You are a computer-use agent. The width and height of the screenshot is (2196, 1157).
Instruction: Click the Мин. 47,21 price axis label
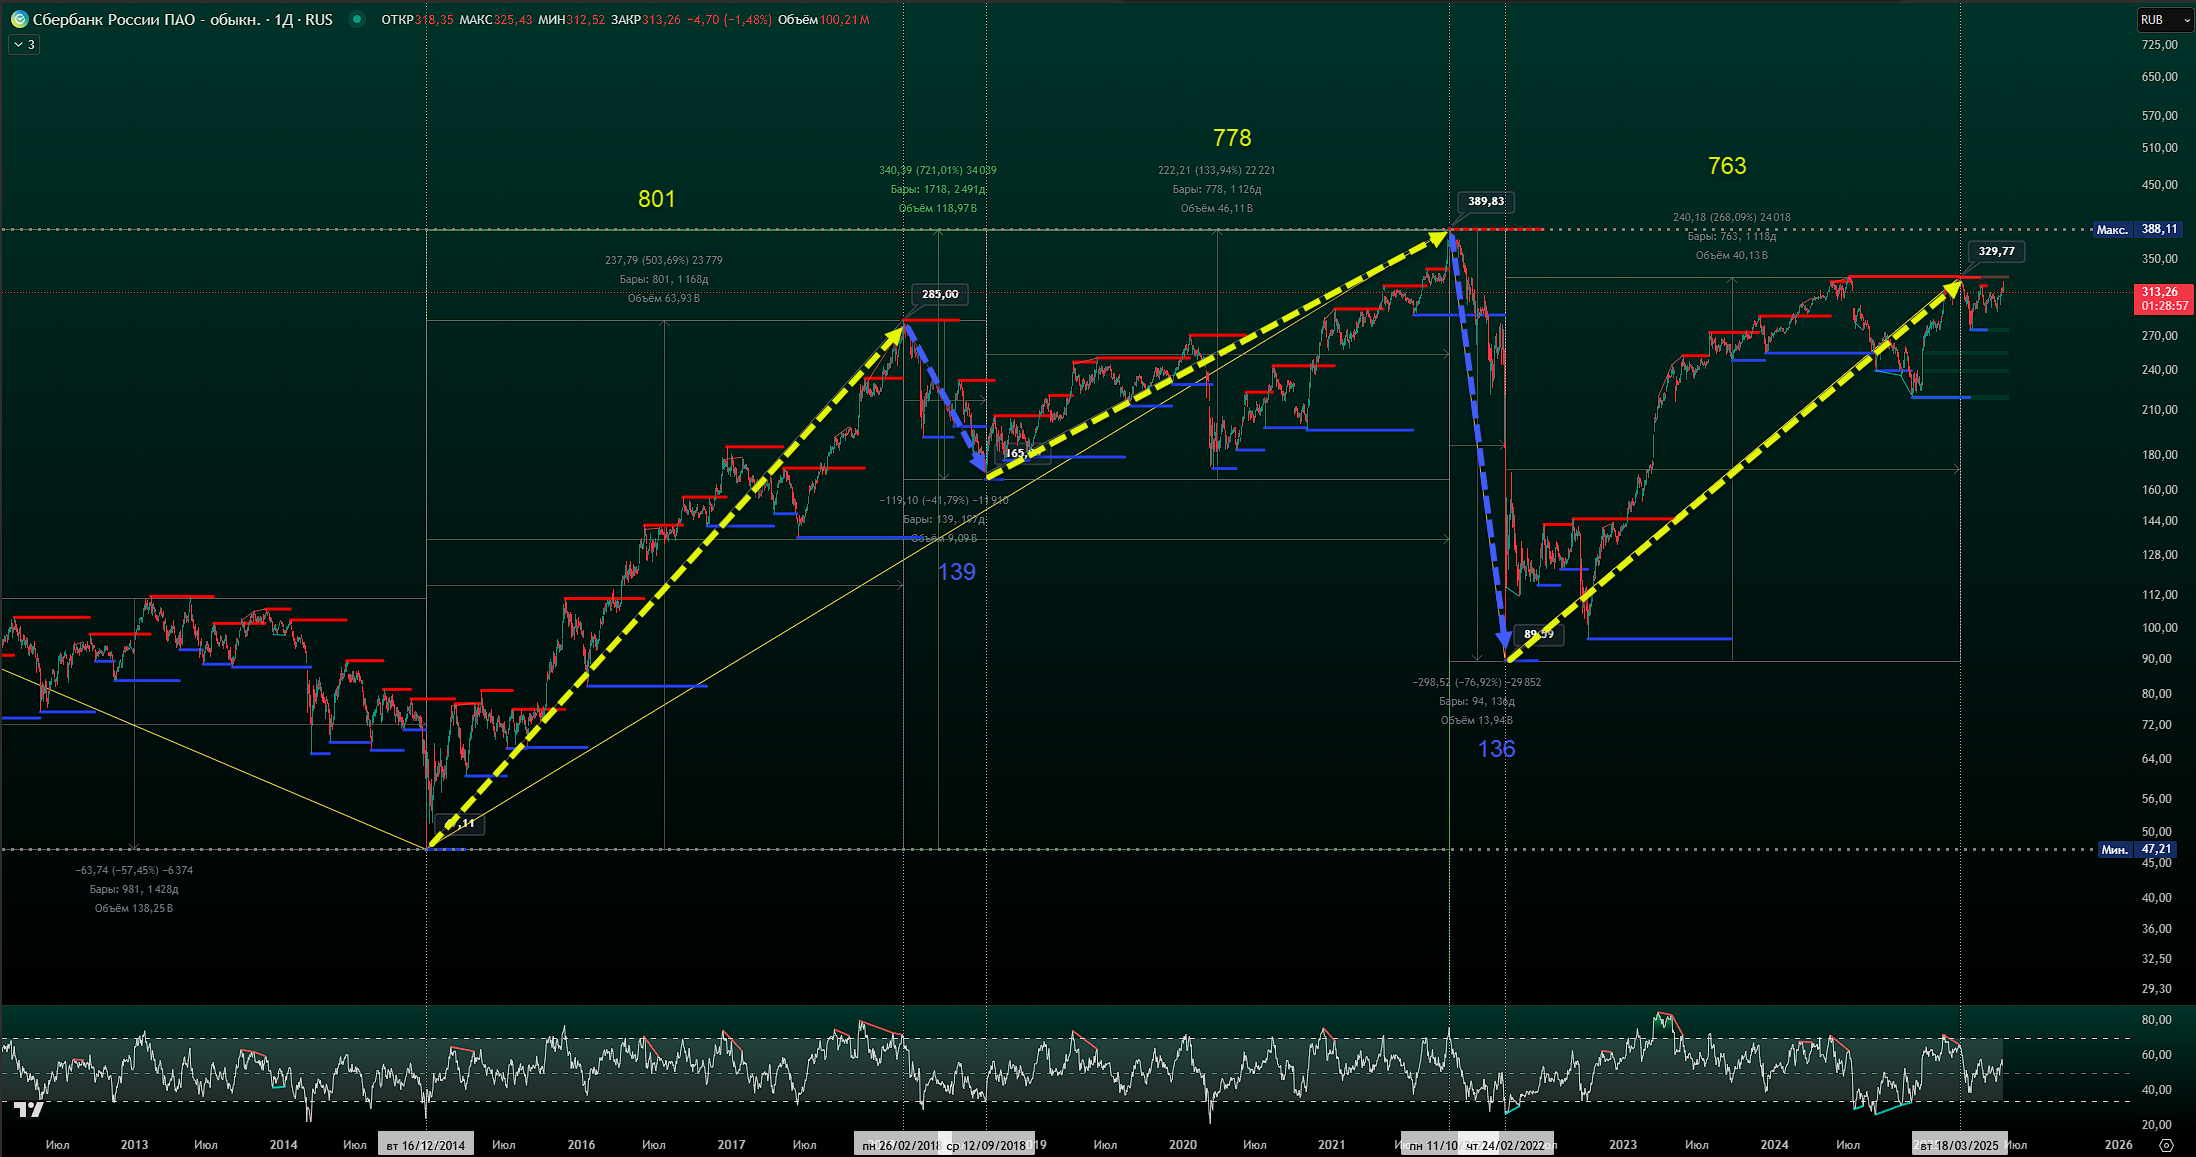(x=2137, y=849)
